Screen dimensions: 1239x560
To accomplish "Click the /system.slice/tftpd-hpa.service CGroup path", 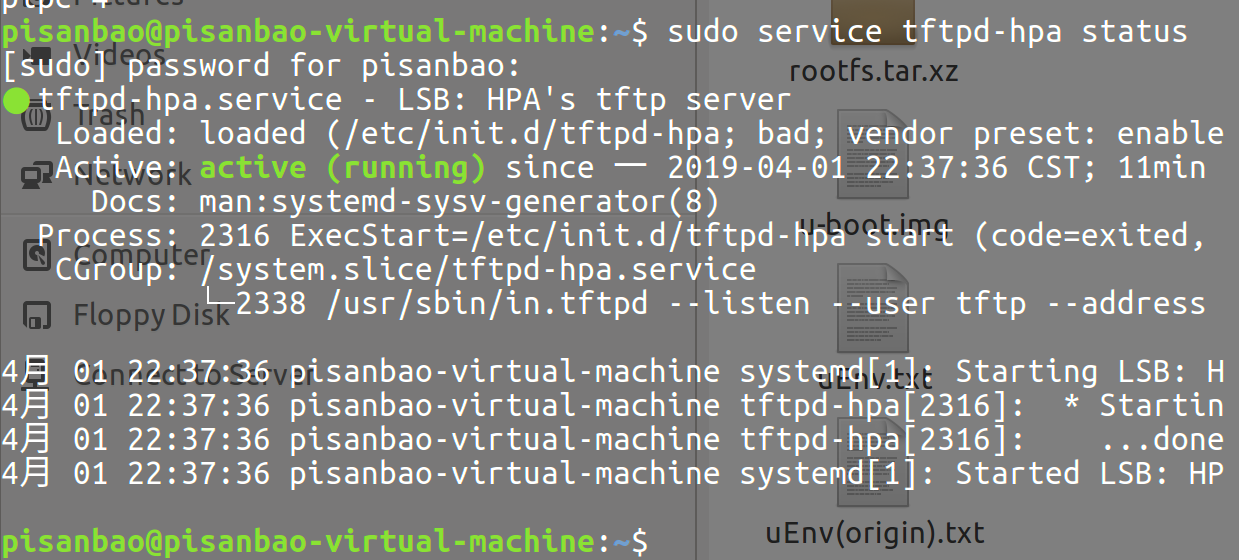I will [478, 270].
